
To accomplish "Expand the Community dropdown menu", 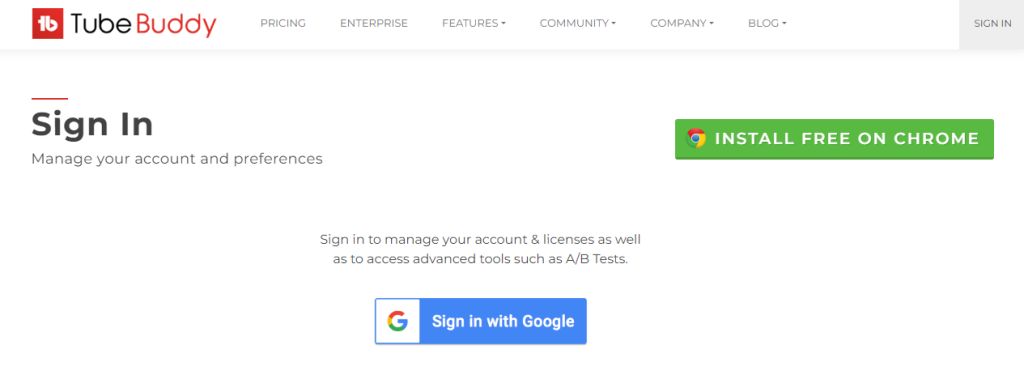I will click(578, 24).
